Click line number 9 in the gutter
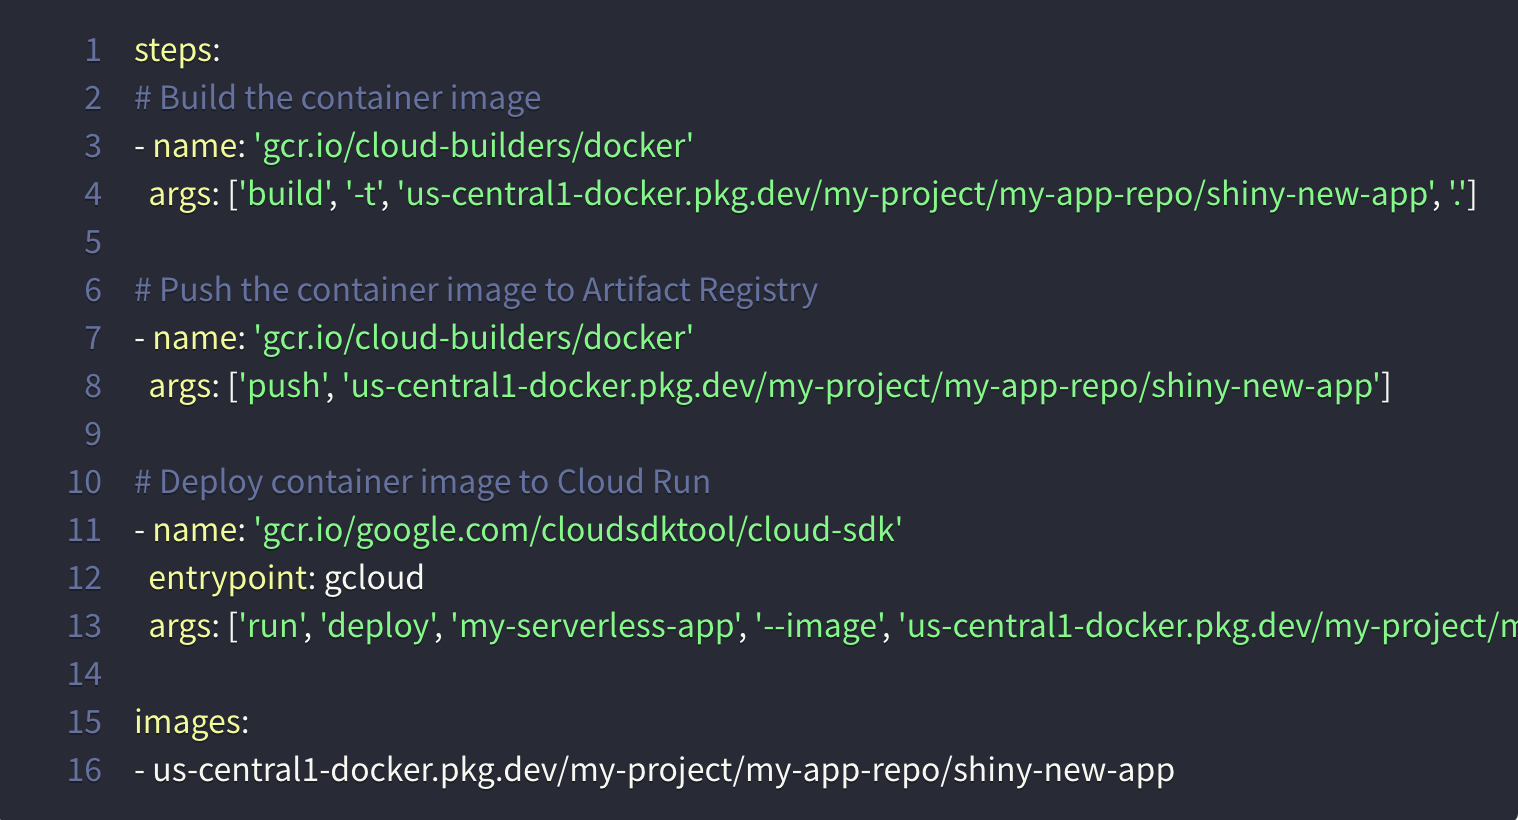The width and height of the screenshot is (1518, 820). tap(93, 434)
